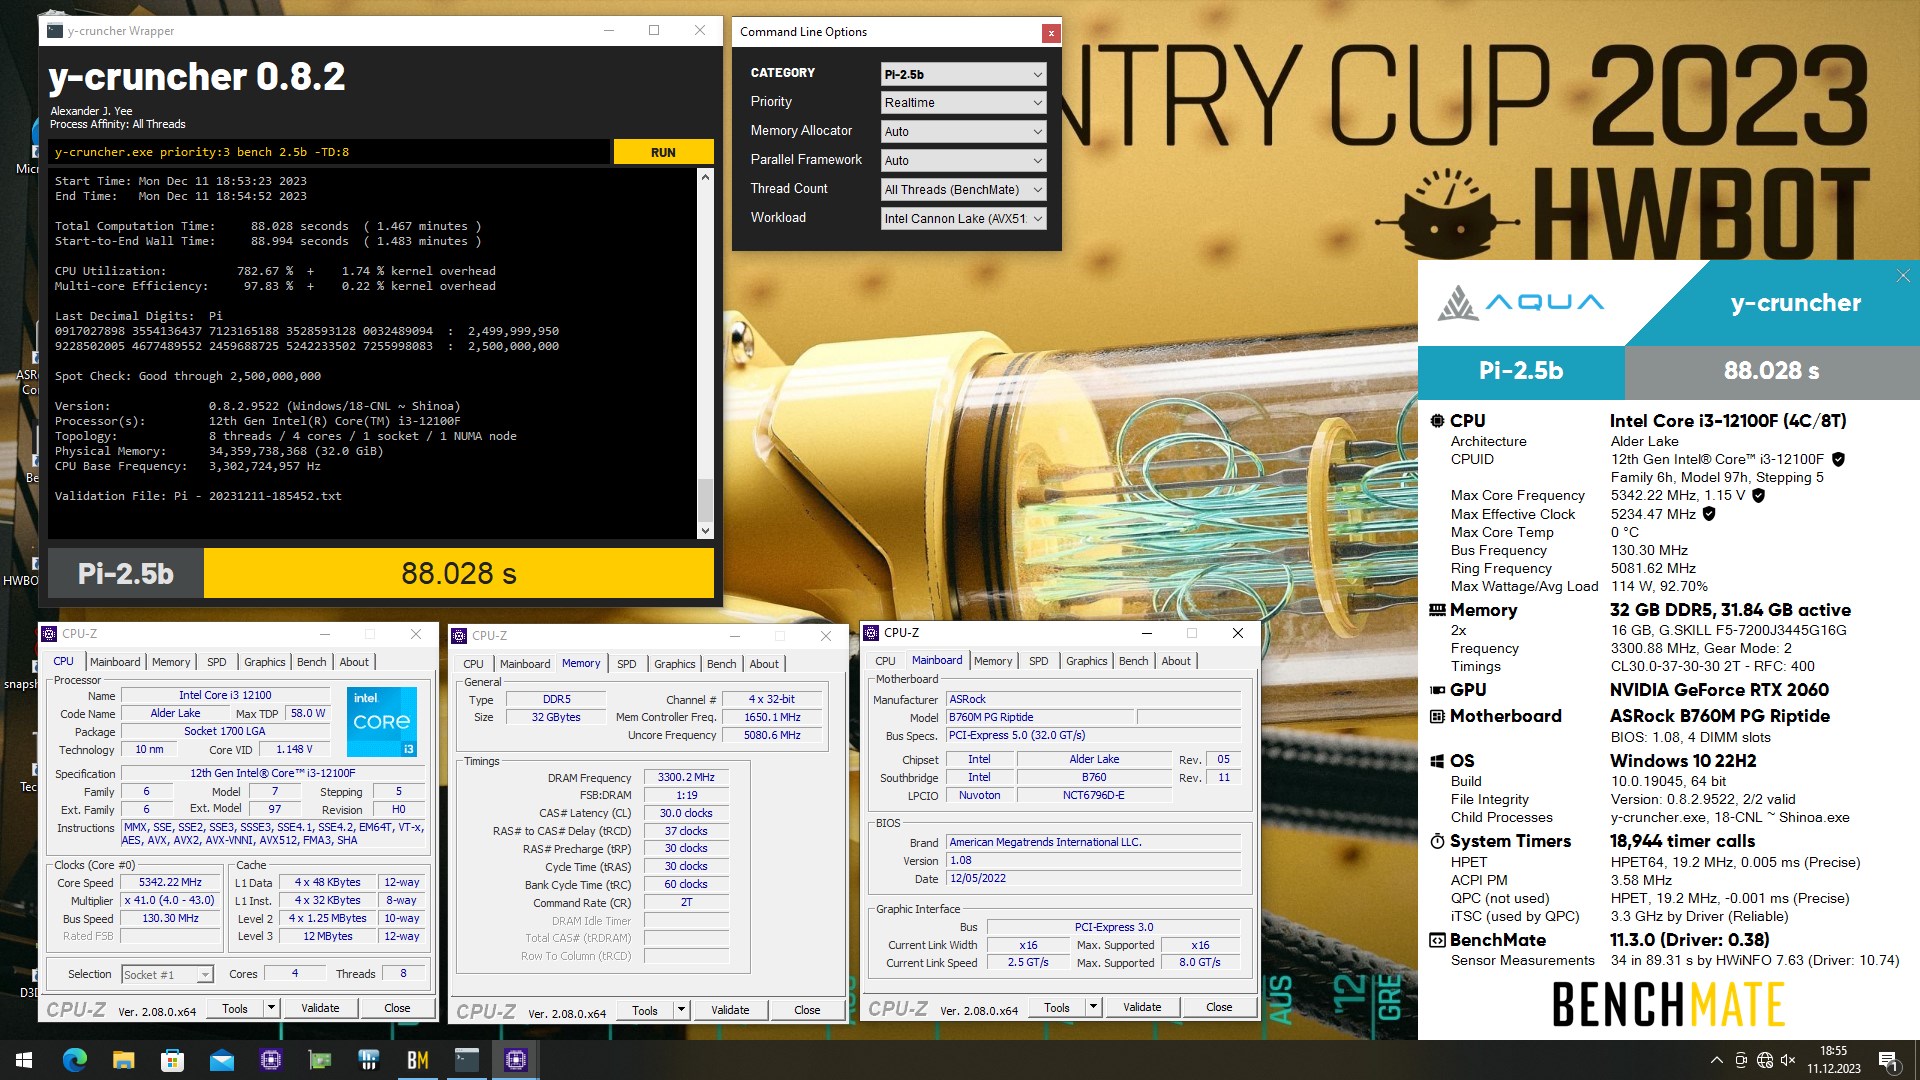Click the Core Speed value 5342.22 MHz in CPU-Z

point(170,883)
